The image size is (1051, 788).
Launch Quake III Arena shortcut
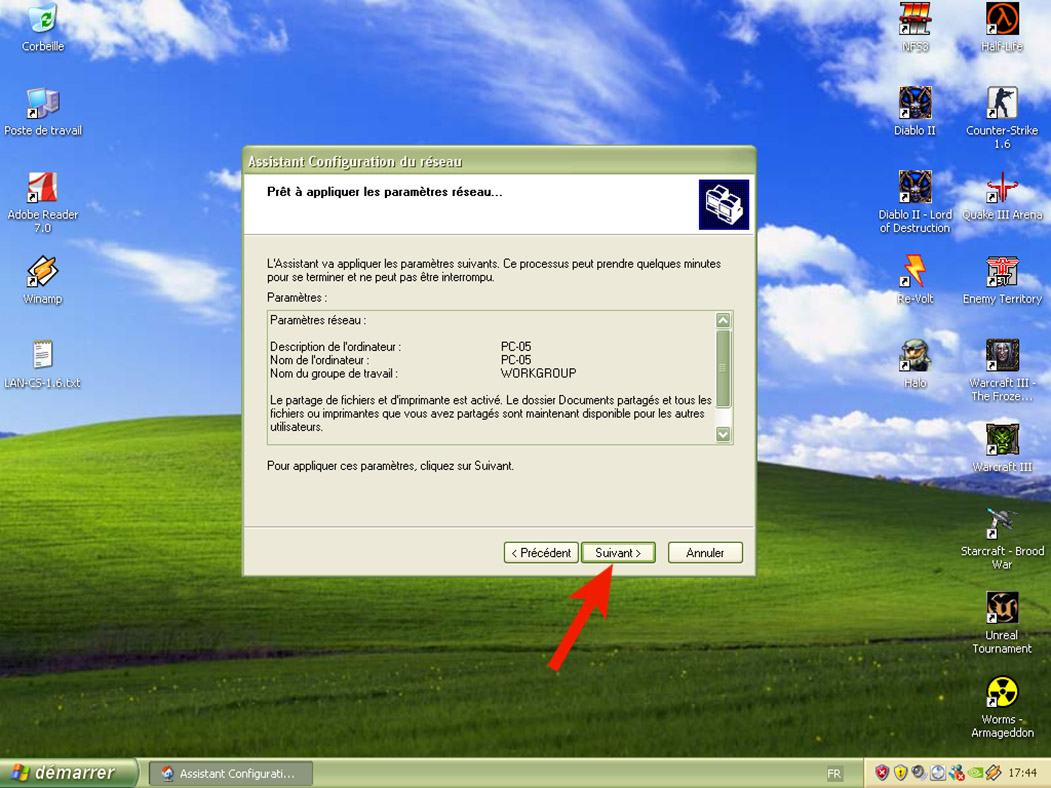click(1001, 188)
